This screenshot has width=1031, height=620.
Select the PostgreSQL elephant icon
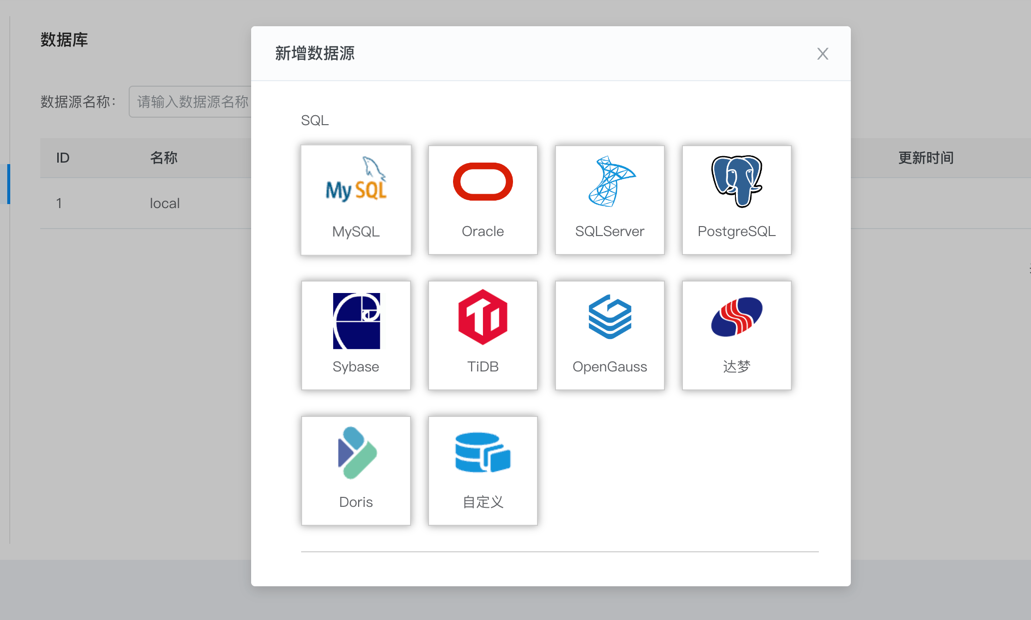coord(736,181)
